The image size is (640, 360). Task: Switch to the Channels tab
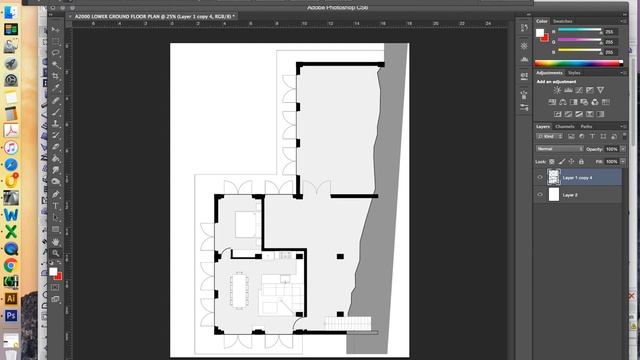(565, 127)
